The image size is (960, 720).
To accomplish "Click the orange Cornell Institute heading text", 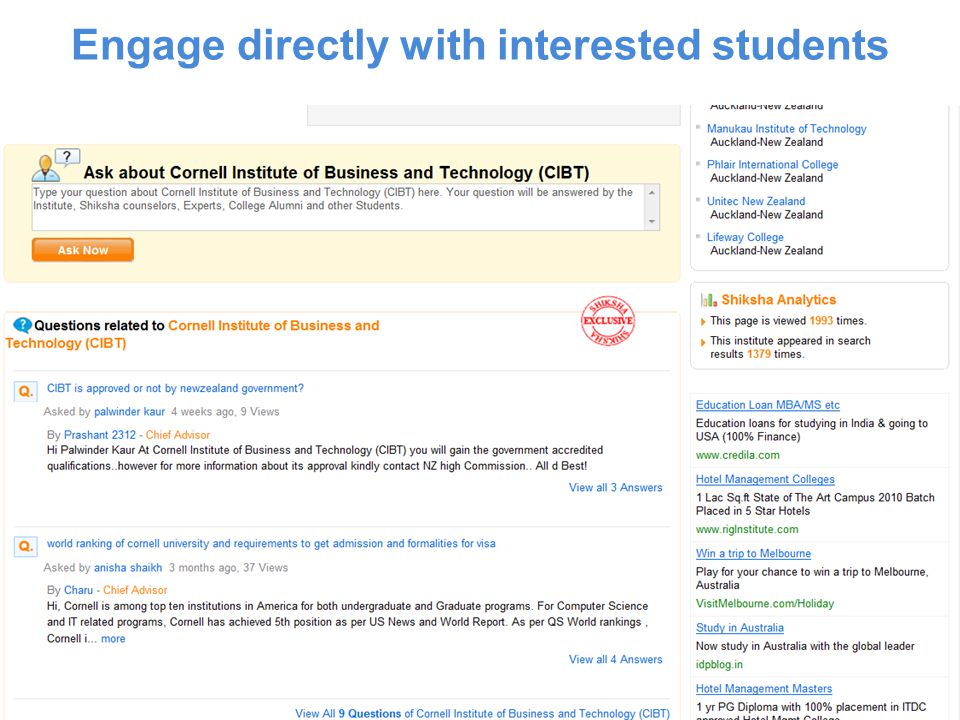I will coord(273,325).
